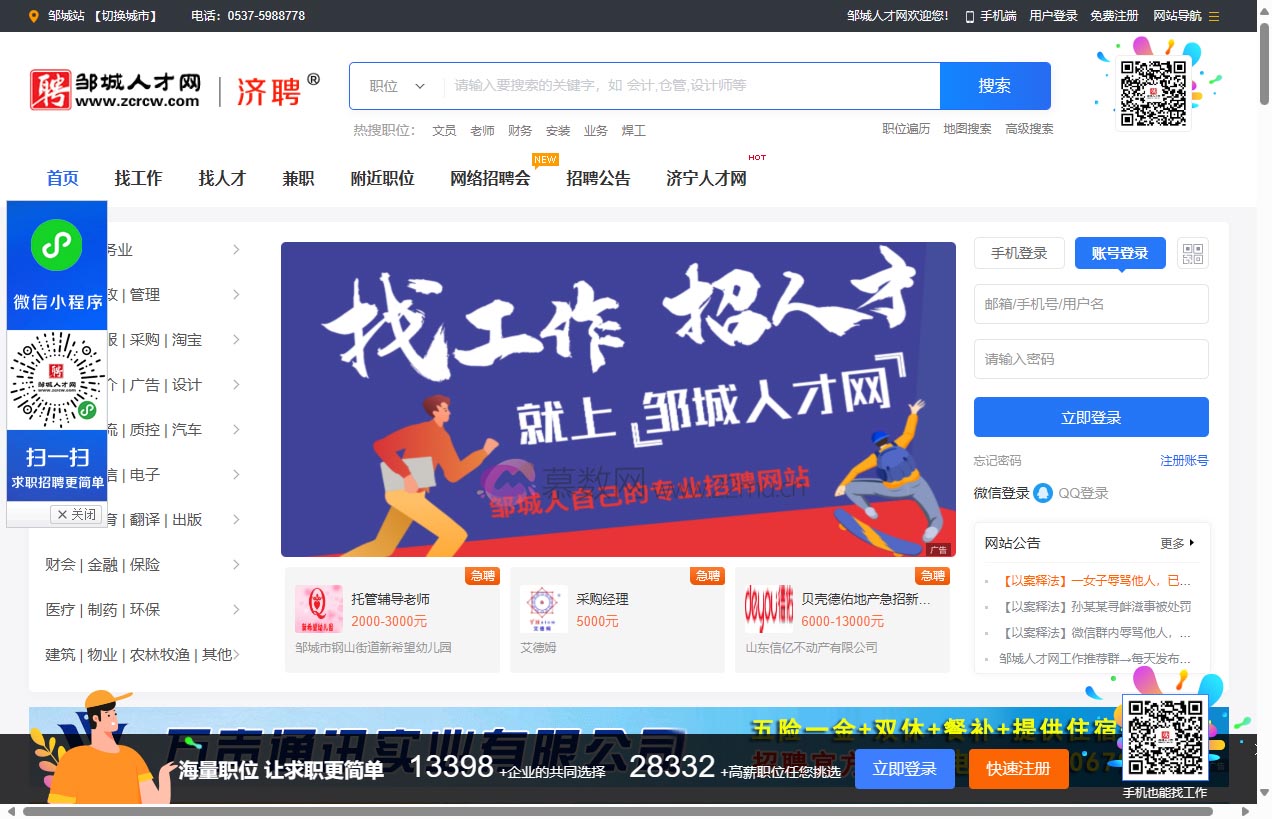Image resolution: width=1272 pixels, height=819 pixels.
Task: Click the 立即登录 login button
Action: (x=1090, y=417)
